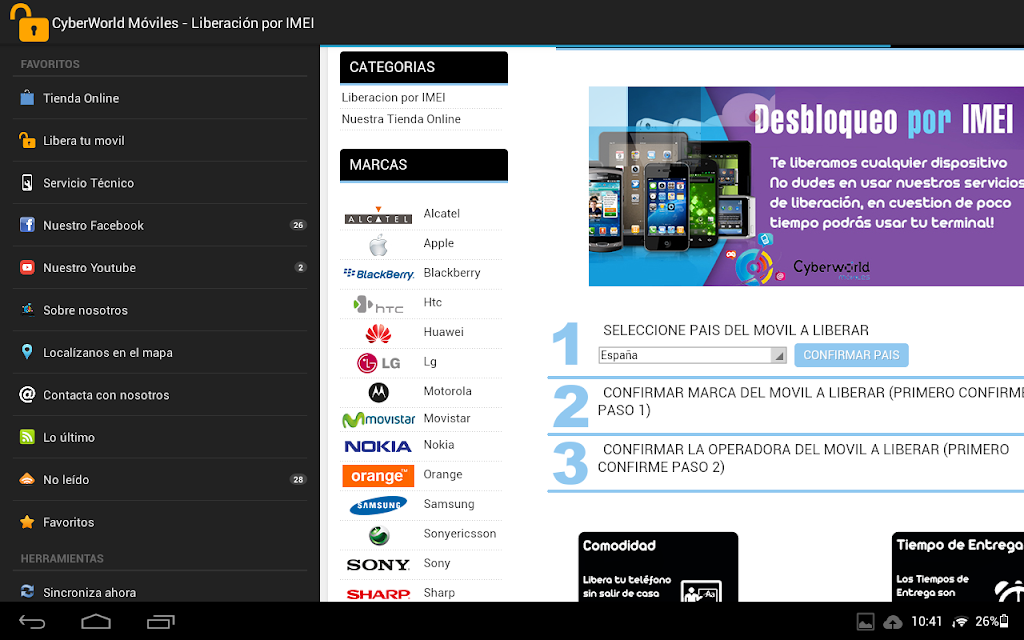This screenshot has width=1024, height=640.
Task: Select the Apple brand logo
Action: pyautogui.click(x=378, y=245)
